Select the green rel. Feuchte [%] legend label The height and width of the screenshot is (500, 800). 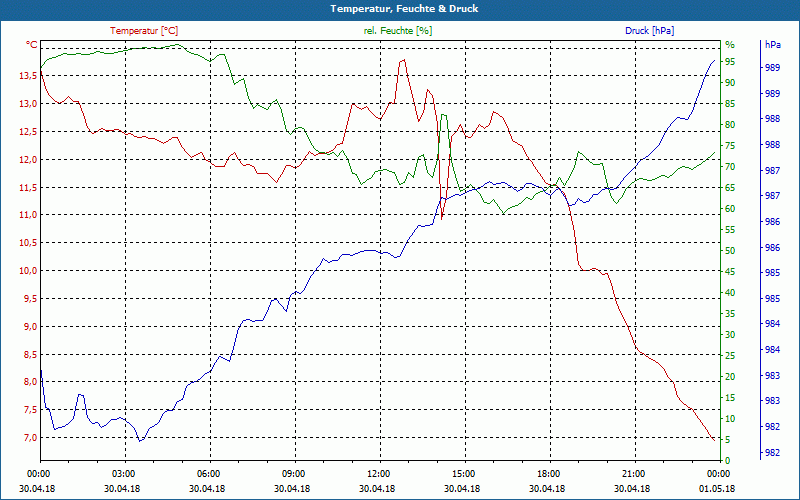click(397, 31)
